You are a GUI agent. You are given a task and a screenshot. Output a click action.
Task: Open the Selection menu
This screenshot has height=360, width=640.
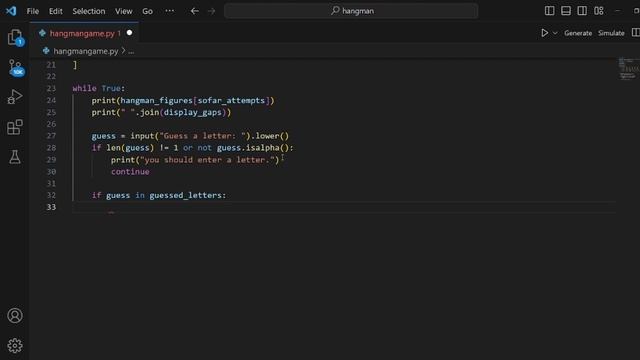point(89,11)
